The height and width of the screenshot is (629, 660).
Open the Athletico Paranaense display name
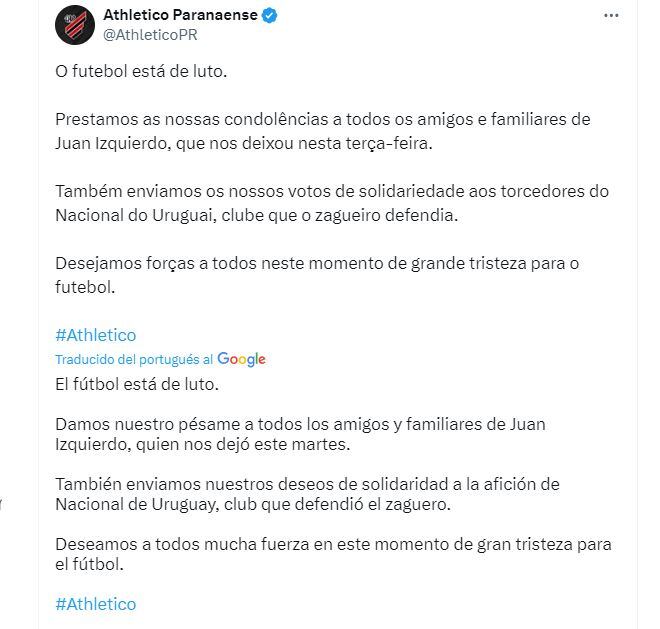pos(180,16)
